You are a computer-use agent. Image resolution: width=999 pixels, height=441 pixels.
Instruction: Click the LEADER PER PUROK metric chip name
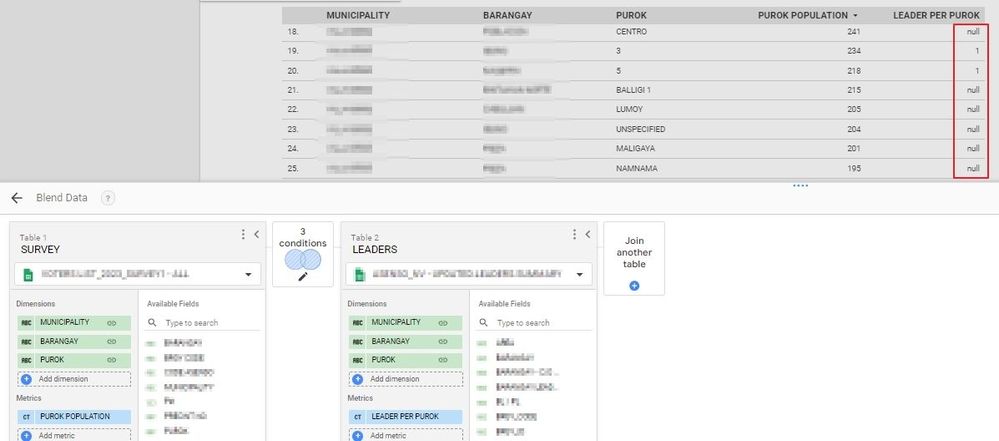pos(405,417)
